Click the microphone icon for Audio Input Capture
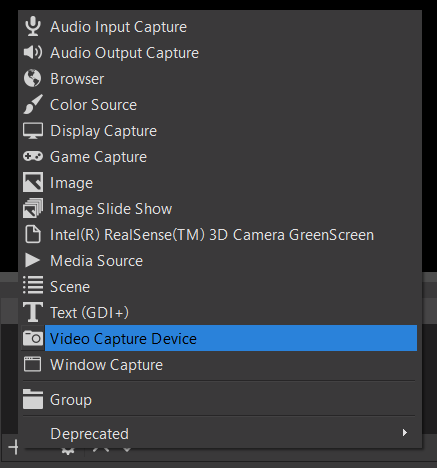437x468 pixels. pos(33,26)
